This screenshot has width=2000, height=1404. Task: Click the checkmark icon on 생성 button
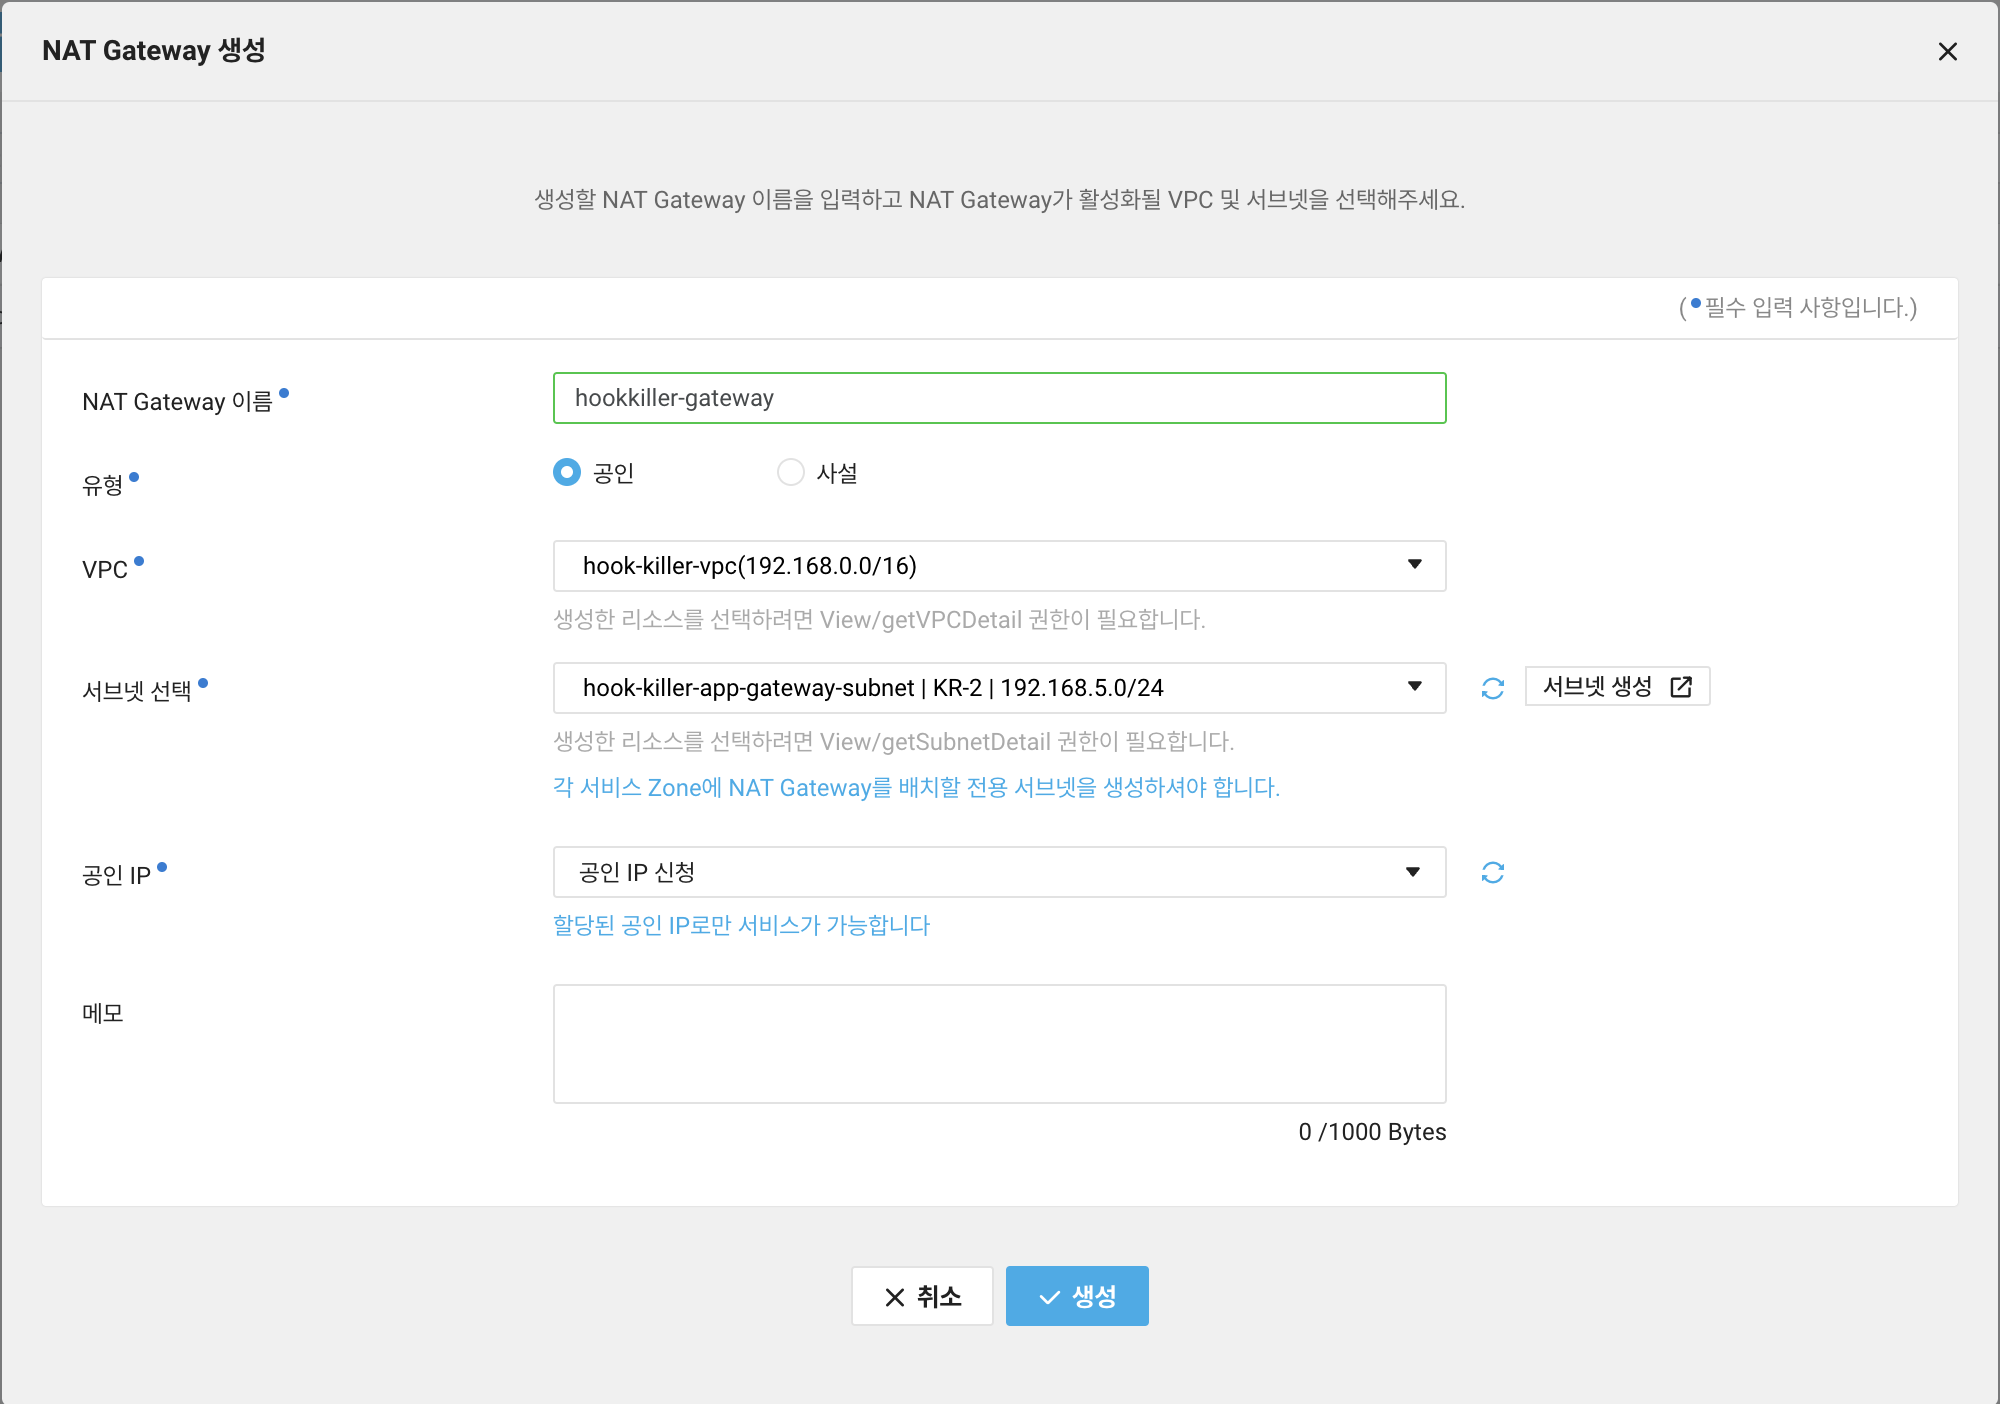pos(1049,1297)
